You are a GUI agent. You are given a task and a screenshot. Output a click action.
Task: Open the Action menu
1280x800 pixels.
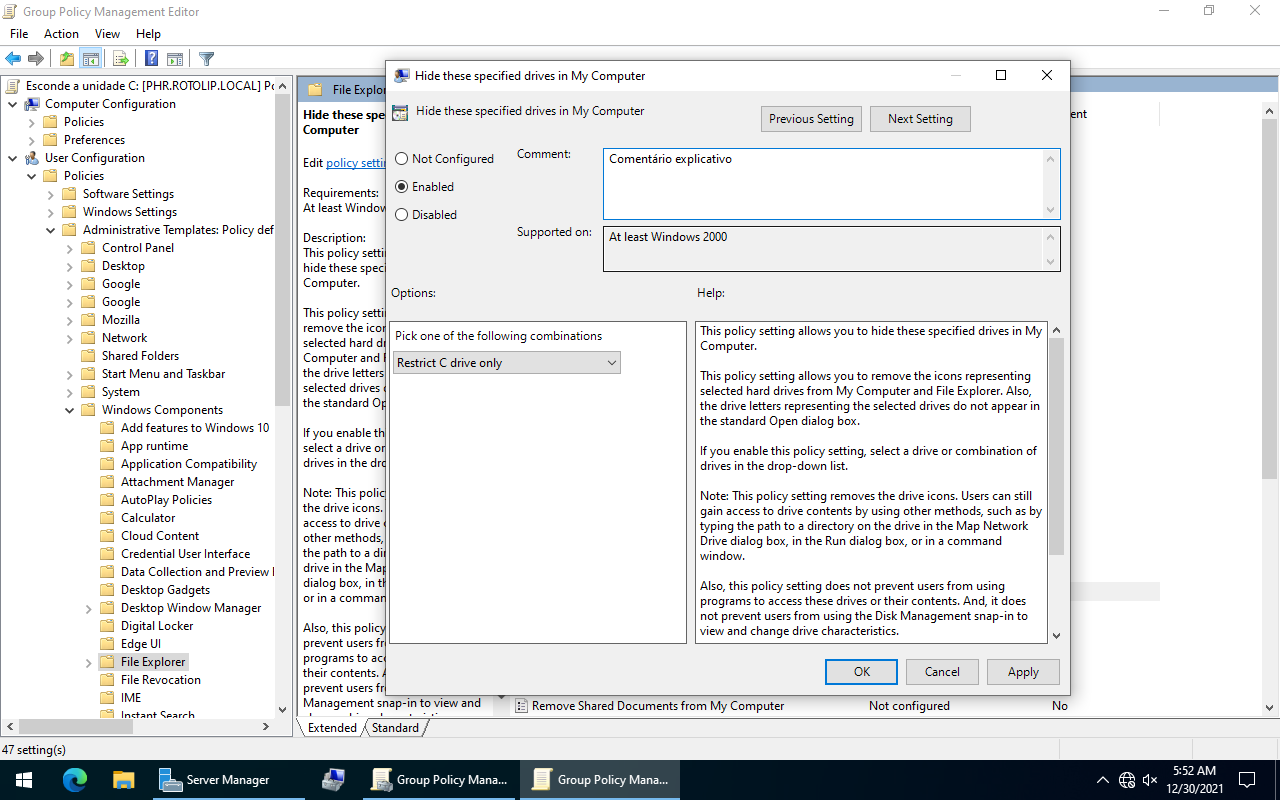pyautogui.click(x=61, y=33)
